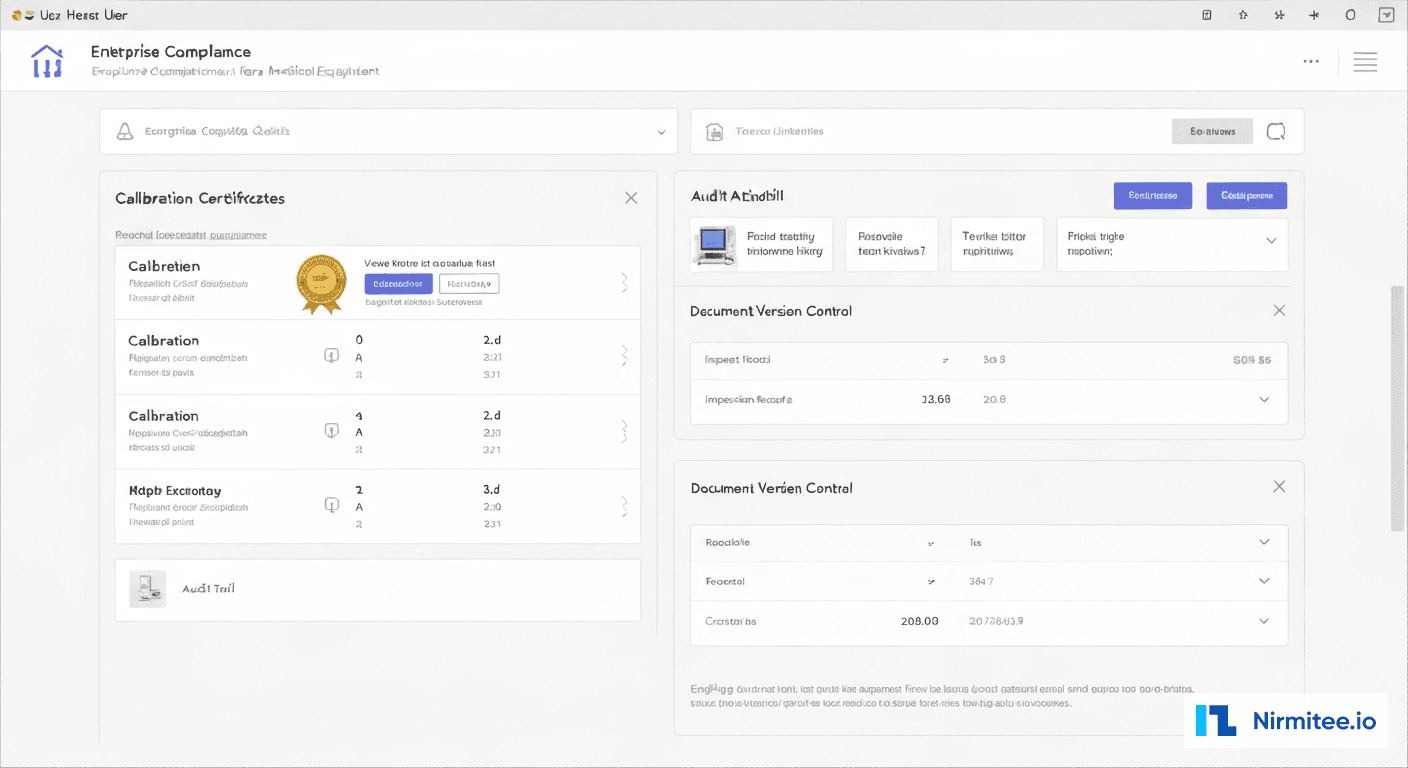This screenshot has width=1408, height=768.
Task: Expand the dropdown in the left search field
Action: click(x=660, y=131)
